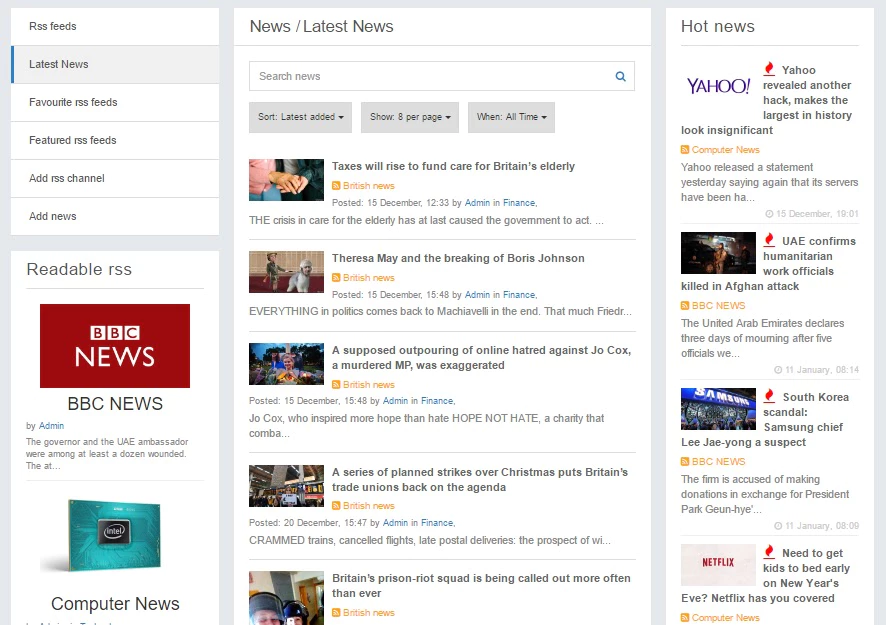Open the Yahoo logo thumbnail in Hot news

pyautogui.click(x=718, y=86)
